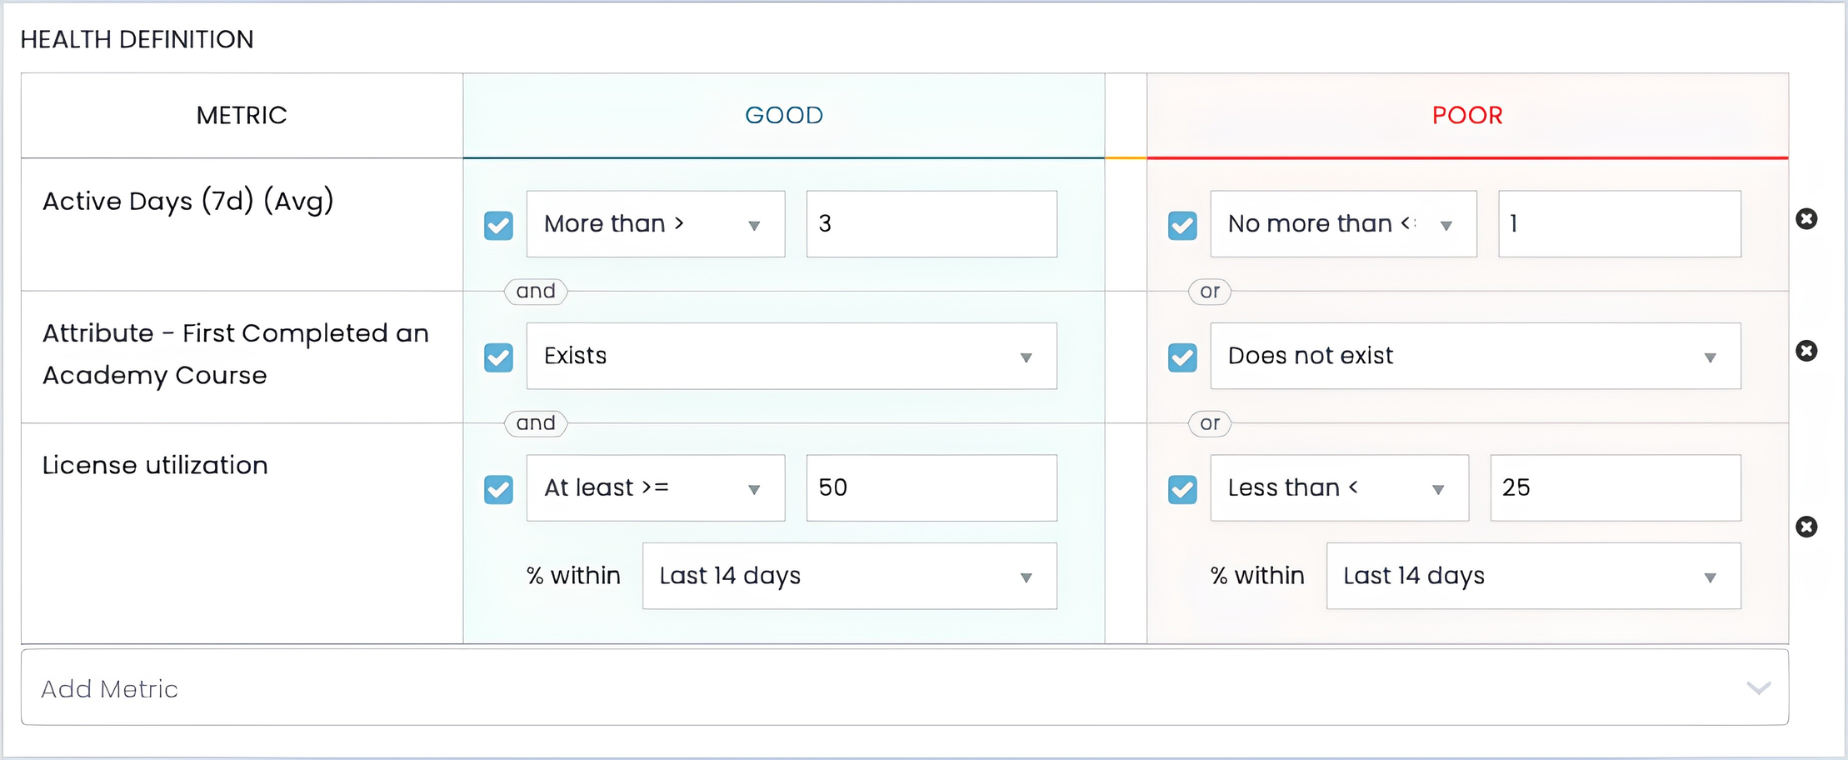The height and width of the screenshot is (760, 1848).
Task: Uncheck Good condition for Active Days
Action: pyautogui.click(x=499, y=225)
